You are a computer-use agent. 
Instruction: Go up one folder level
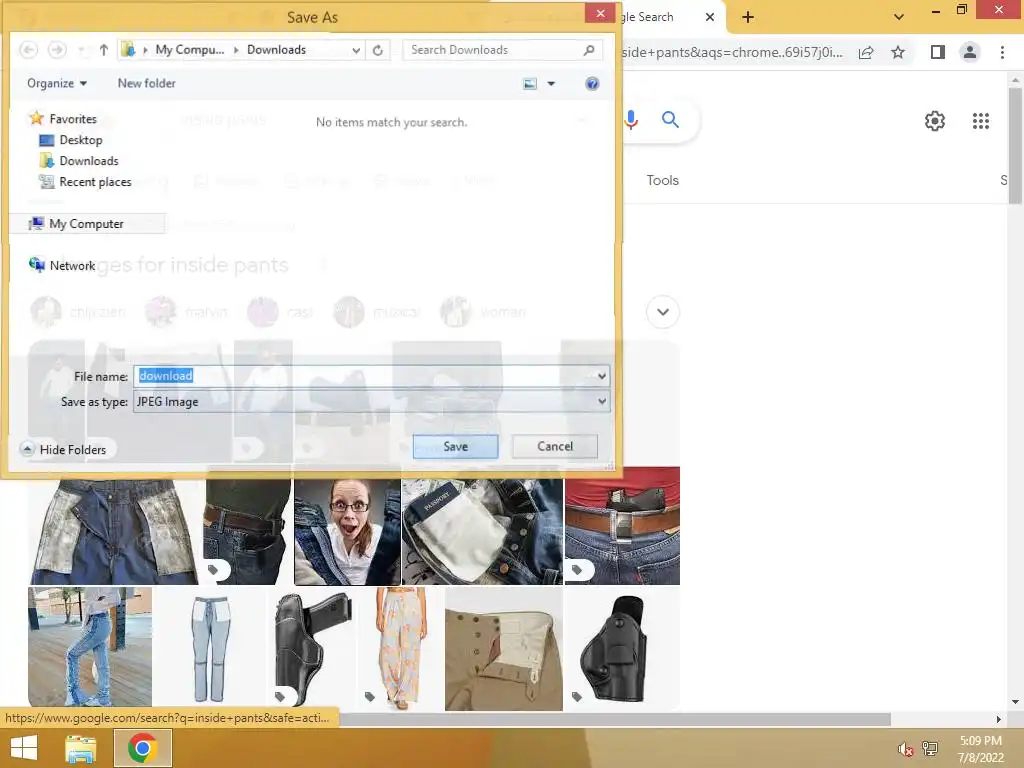103,50
